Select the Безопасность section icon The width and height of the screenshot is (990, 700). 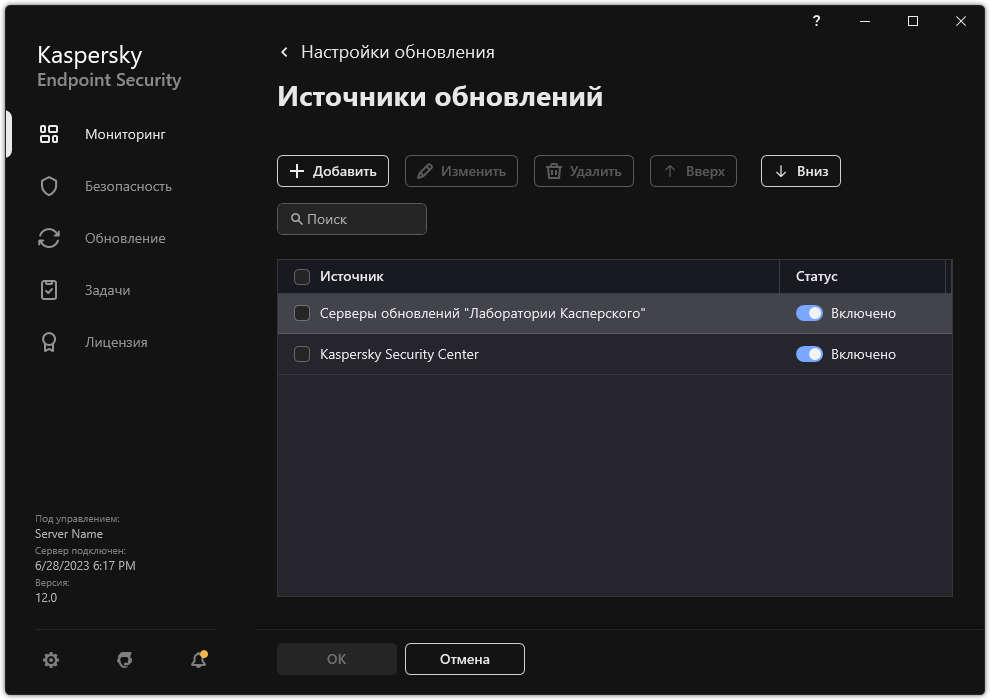click(x=48, y=185)
